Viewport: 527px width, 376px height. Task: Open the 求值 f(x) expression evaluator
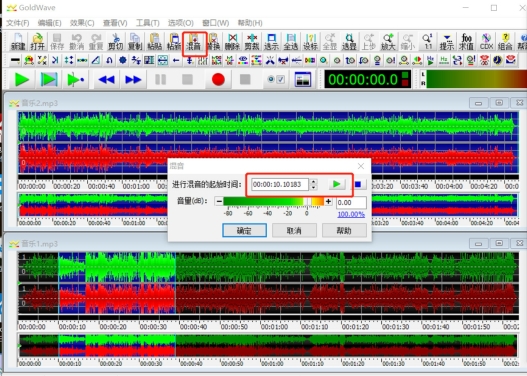click(x=467, y=42)
